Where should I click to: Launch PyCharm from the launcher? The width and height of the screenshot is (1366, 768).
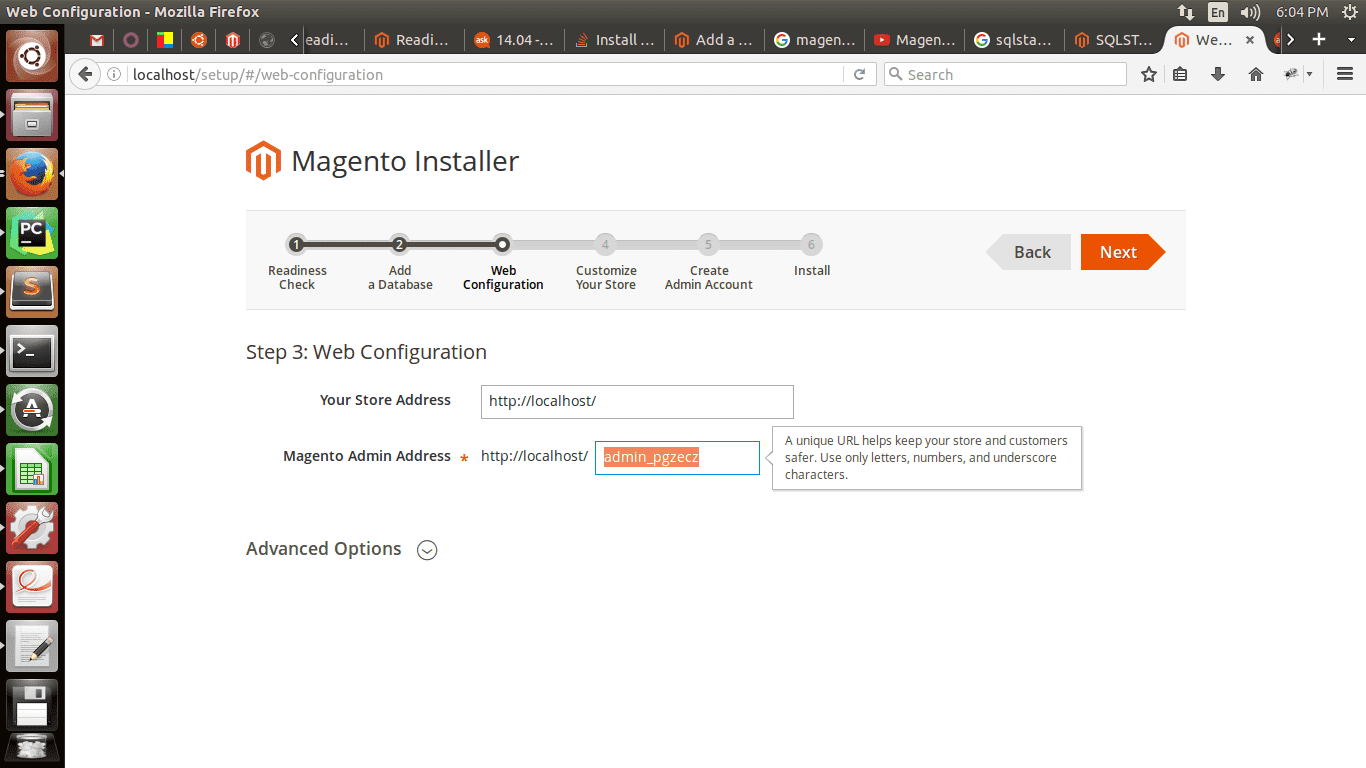click(32, 233)
